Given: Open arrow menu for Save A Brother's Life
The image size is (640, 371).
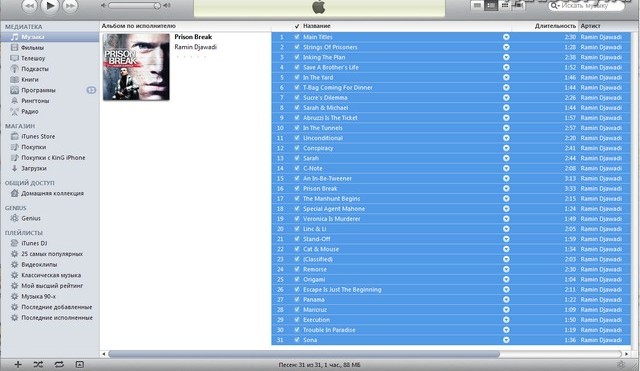Looking at the screenshot, I should coord(506,67).
